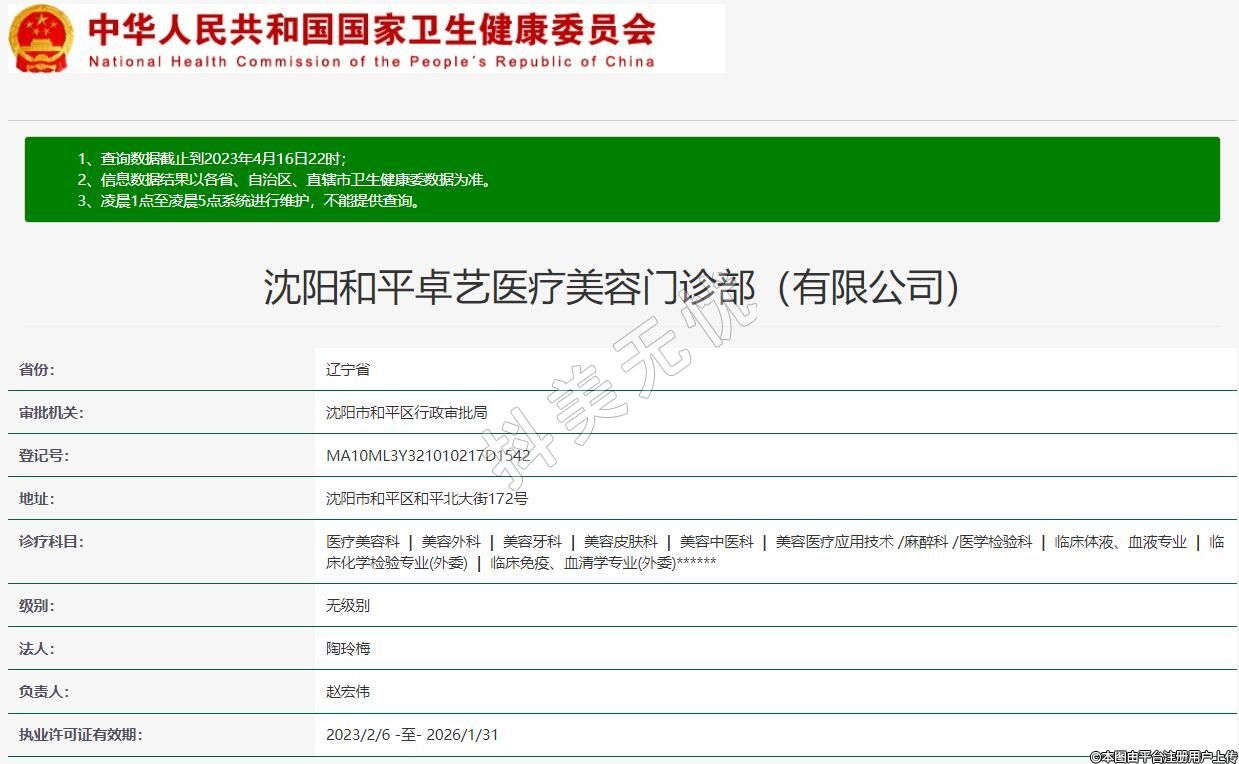1239x764 pixels.
Task: Click the 沈阳市和平区行政审批局 approval authority value
Action: (x=406, y=412)
